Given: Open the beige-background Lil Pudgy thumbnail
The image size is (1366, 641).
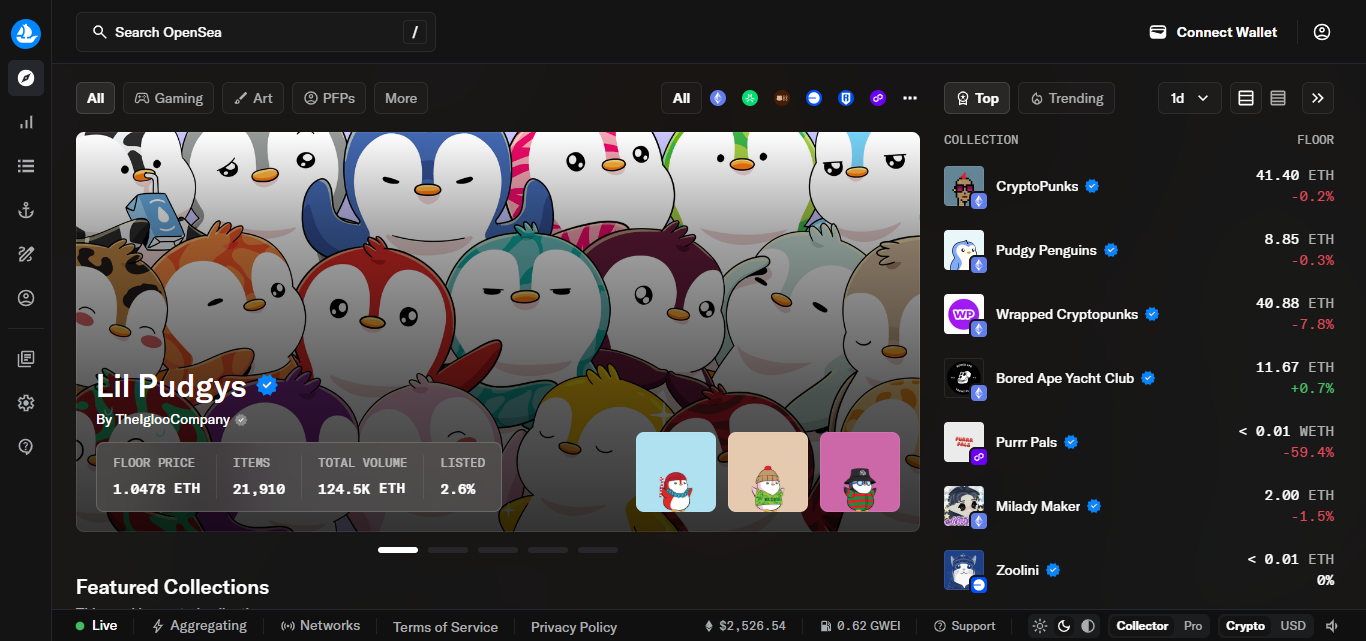Looking at the screenshot, I should tap(768, 472).
